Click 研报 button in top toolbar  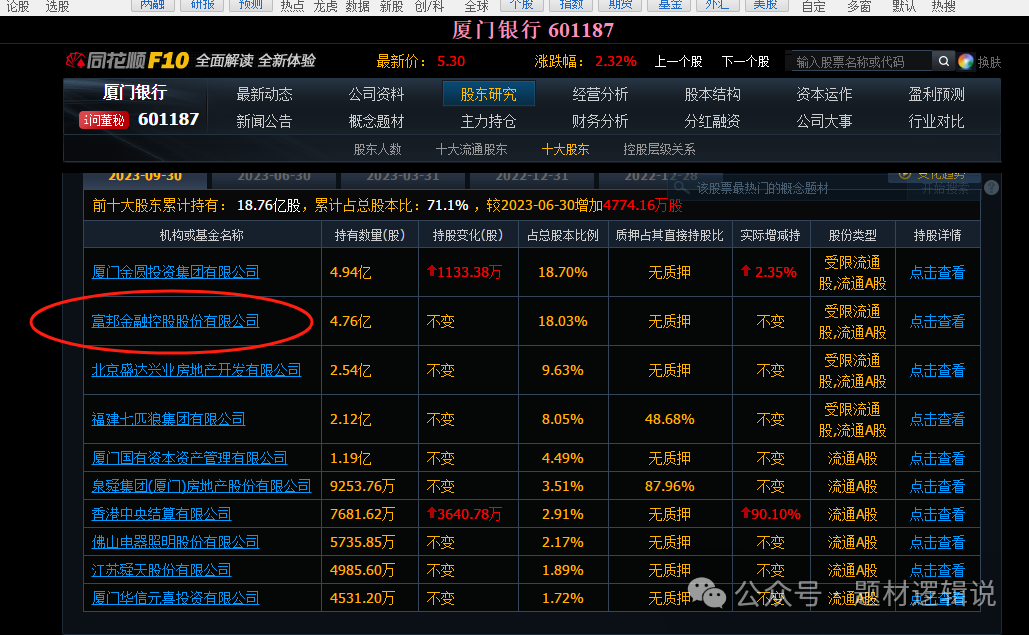tap(202, 5)
